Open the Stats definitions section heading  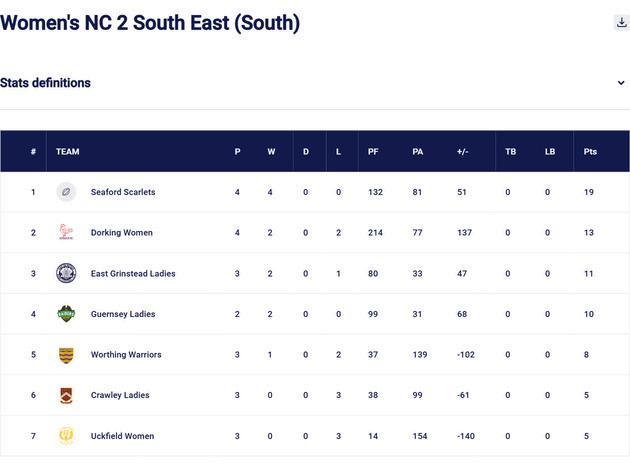(46, 83)
